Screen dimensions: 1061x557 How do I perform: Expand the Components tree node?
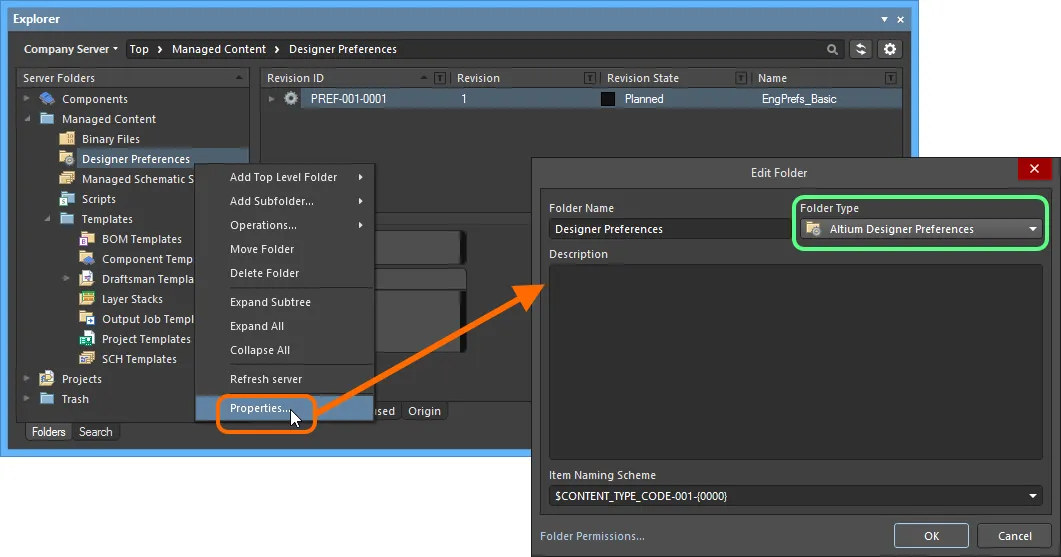[x=27, y=99]
